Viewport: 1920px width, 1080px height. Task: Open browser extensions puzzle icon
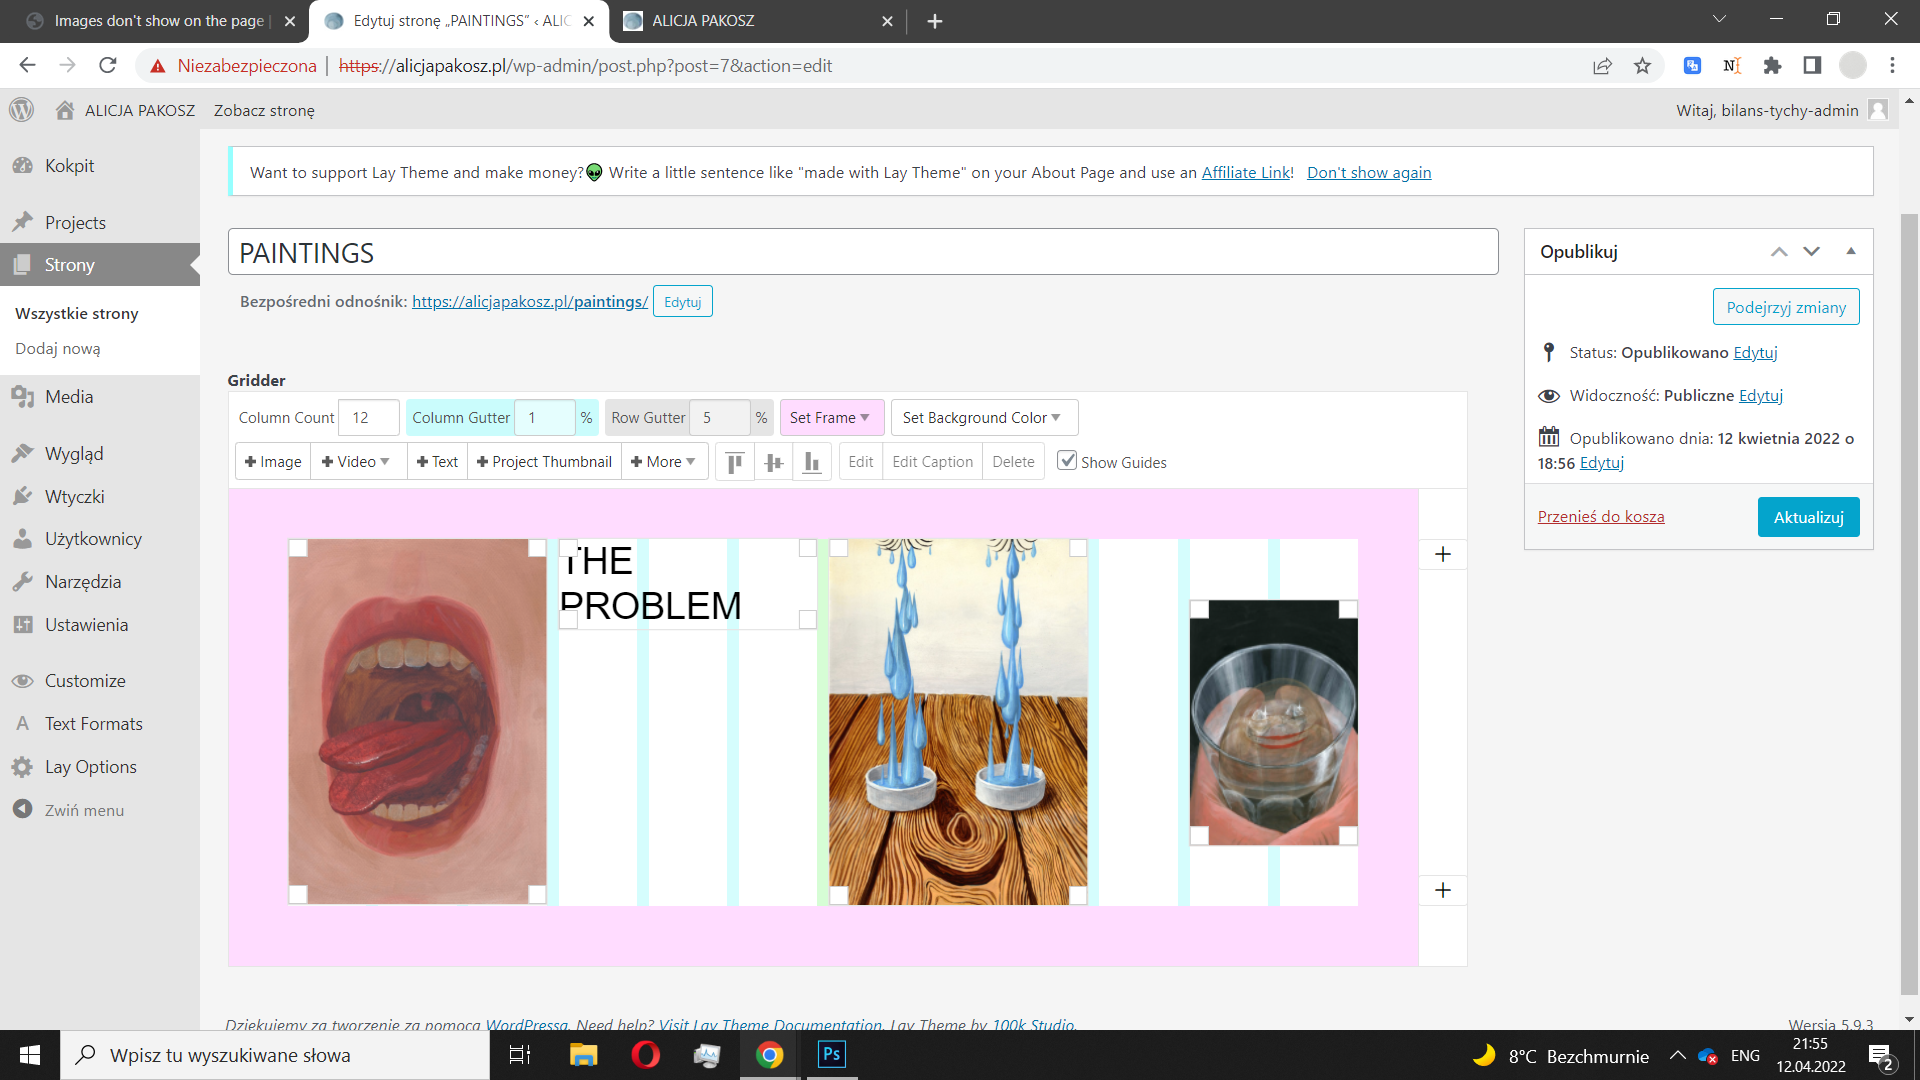pyautogui.click(x=1772, y=66)
